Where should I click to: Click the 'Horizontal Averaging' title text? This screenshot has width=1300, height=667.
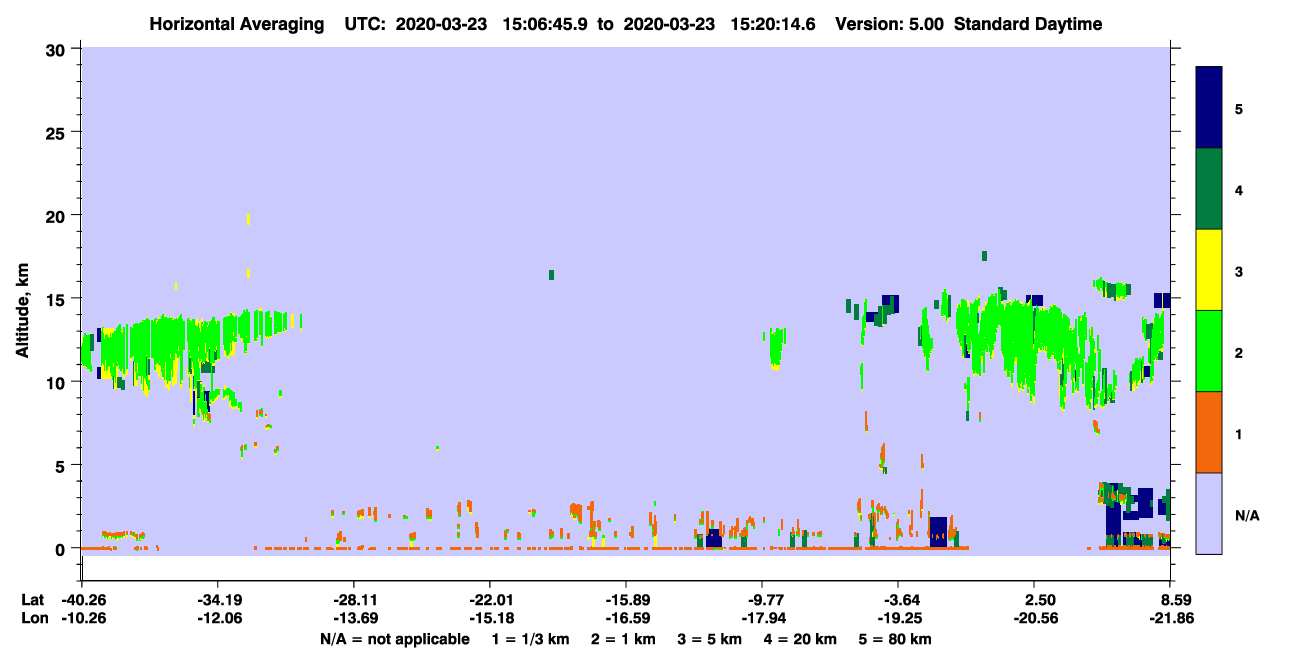236,24
